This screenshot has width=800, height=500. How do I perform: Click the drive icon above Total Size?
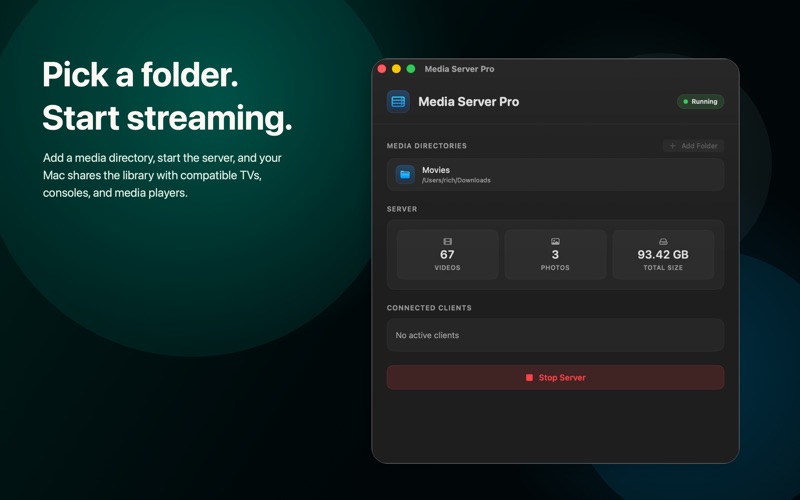point(663,241)
